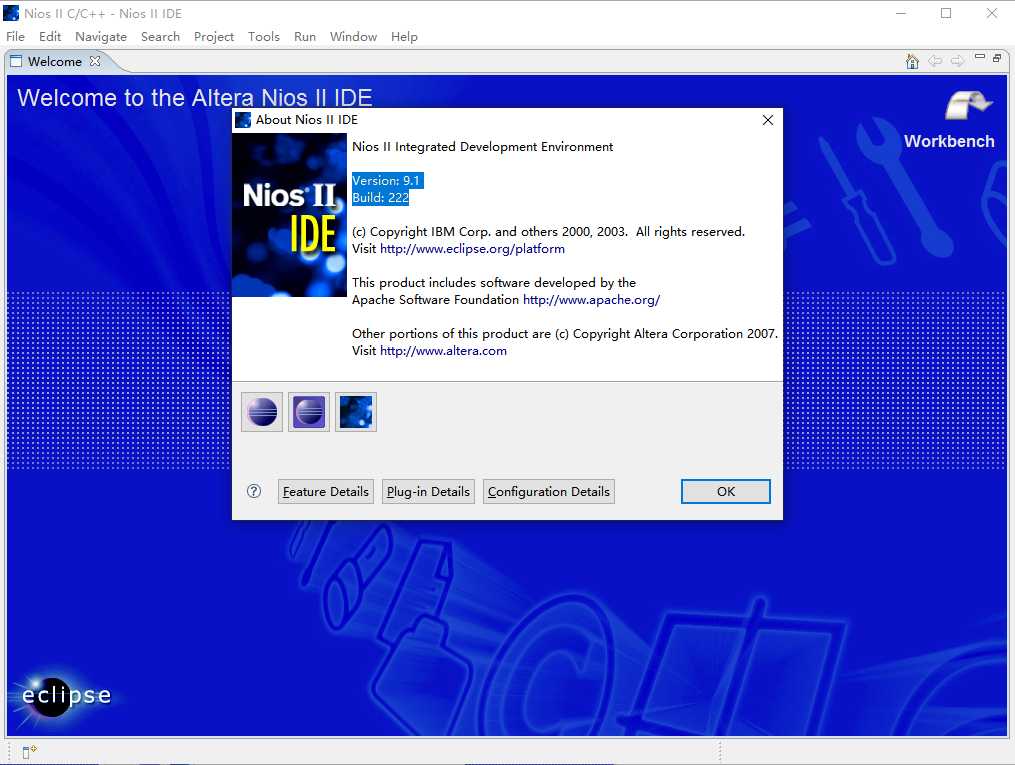1015x765 pixels.
Task: Select the Welcome tab
Action: click(x=54, y=61)
